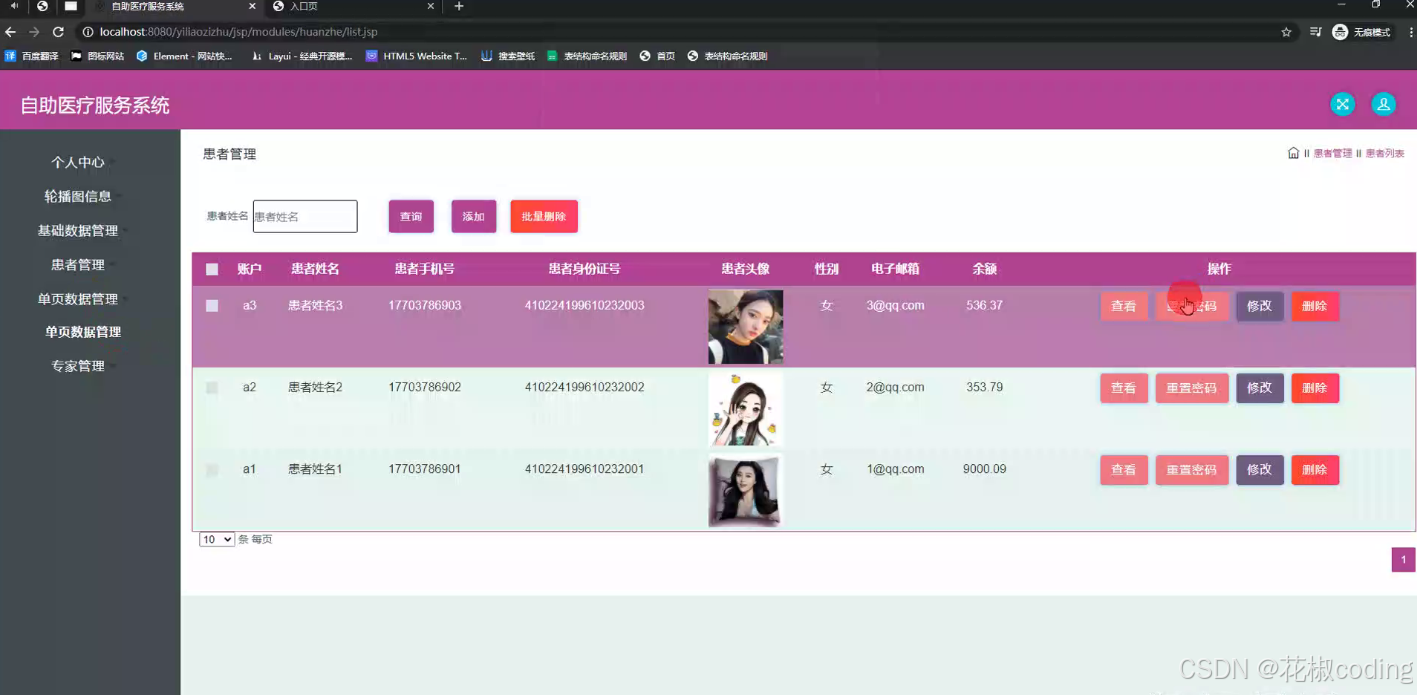Click the home icon in breadcrumb

[x=1293, y=153]
